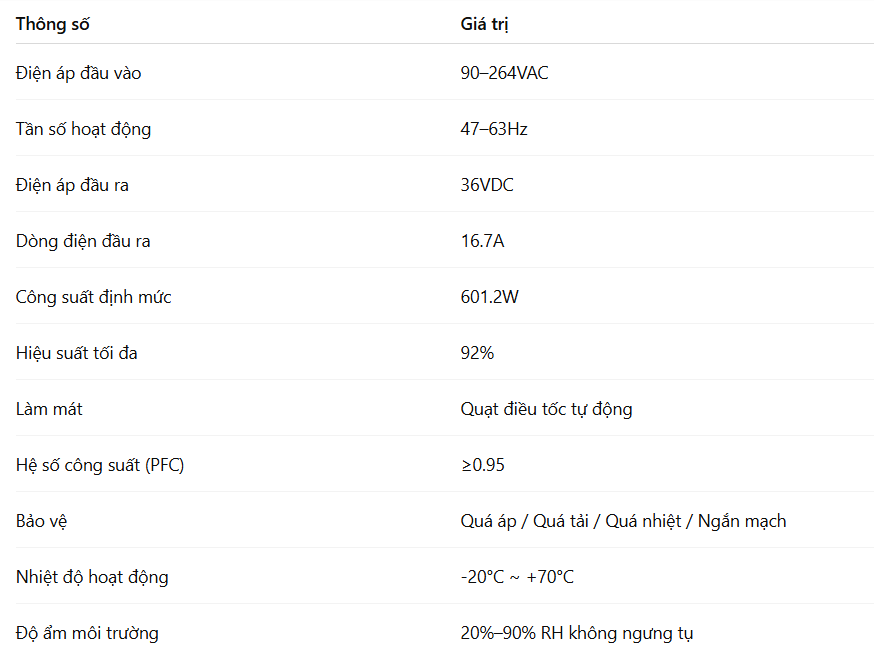874x656 pixels.
Task: Click the 'Tần số hoạt động' label
Action: pos(83,129)
